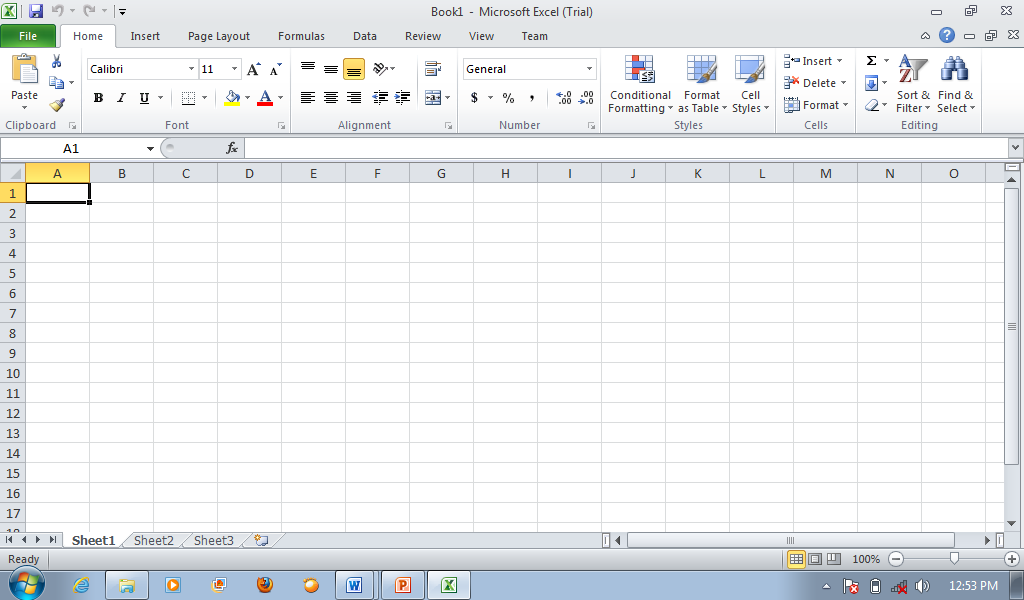Toggle the Wrap Text button
Screen dimensions: 1024x600
[x=433, y=69]
